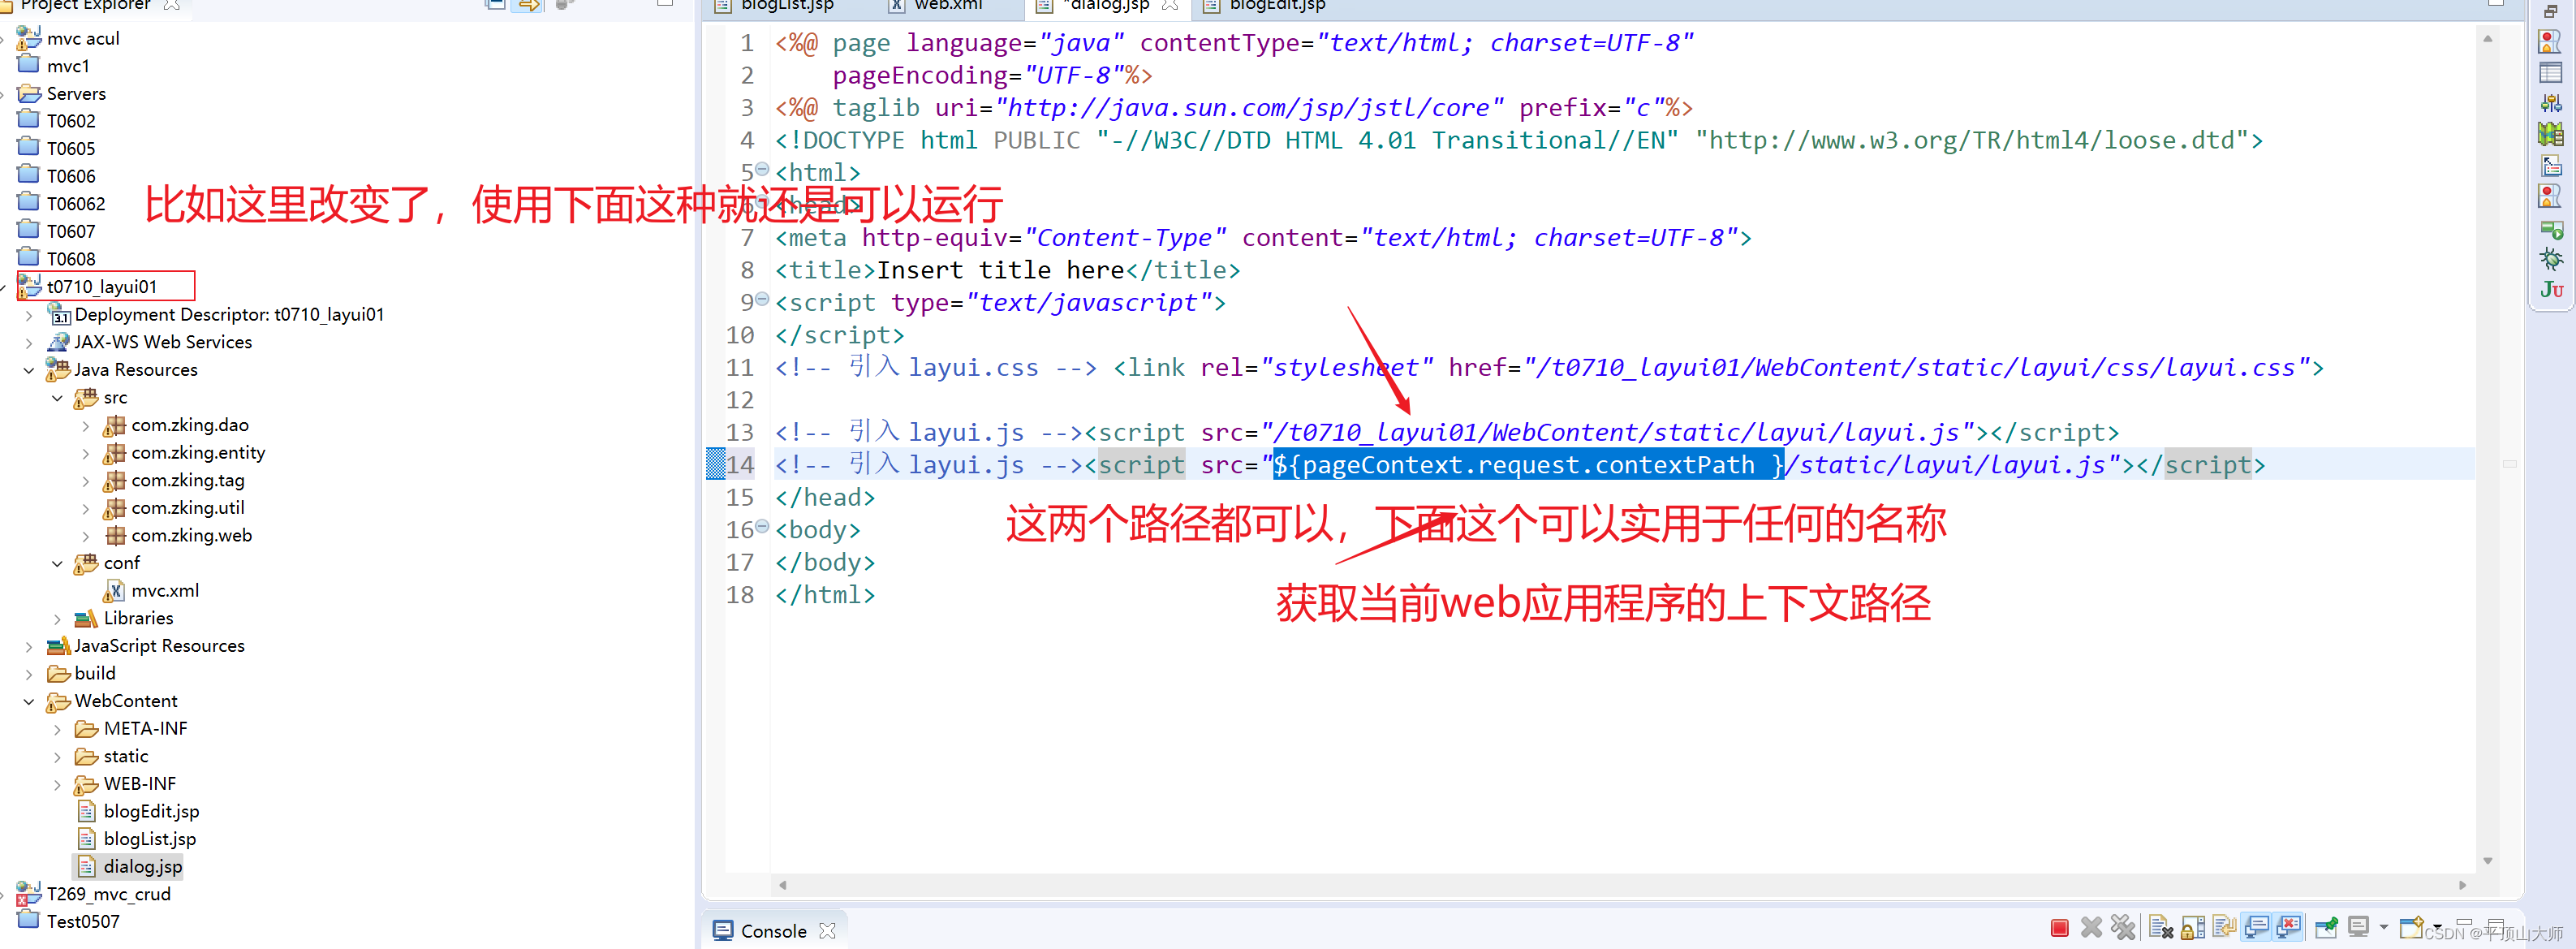Click the editor vertical scrollbar down arrow

coord(2487,861)
